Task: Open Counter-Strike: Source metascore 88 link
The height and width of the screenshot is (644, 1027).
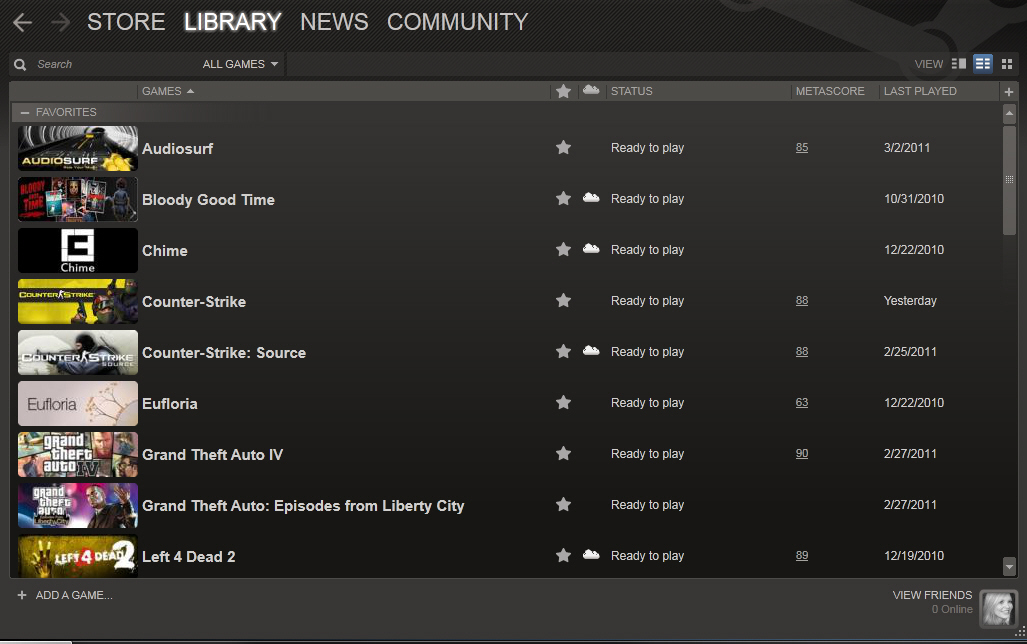Action: [802, 351]
